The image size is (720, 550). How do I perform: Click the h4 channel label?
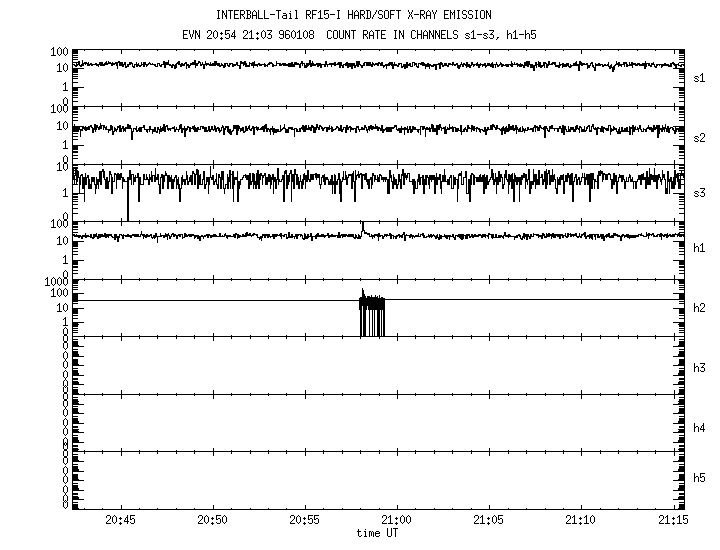coord(700,427)
